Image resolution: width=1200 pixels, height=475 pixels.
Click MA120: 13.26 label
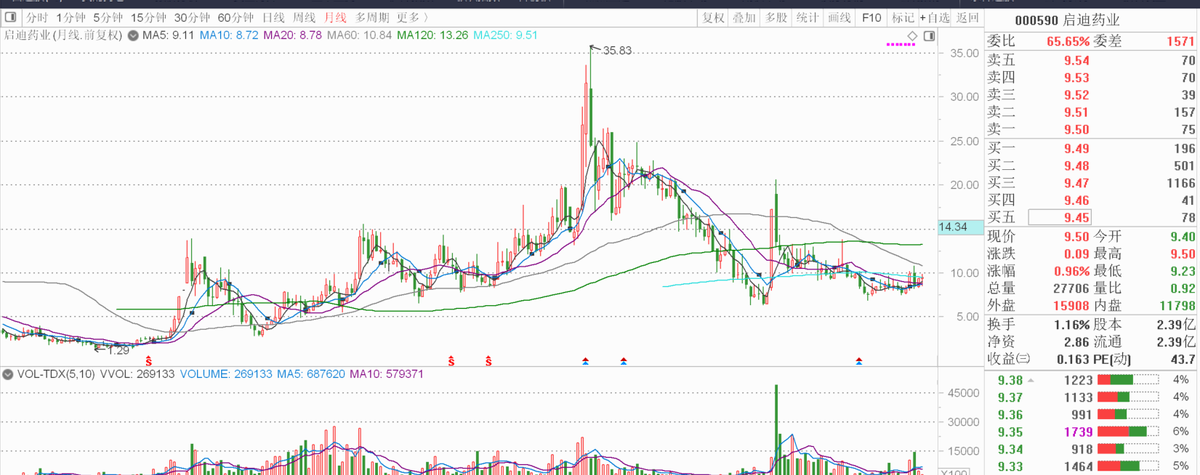432,35
